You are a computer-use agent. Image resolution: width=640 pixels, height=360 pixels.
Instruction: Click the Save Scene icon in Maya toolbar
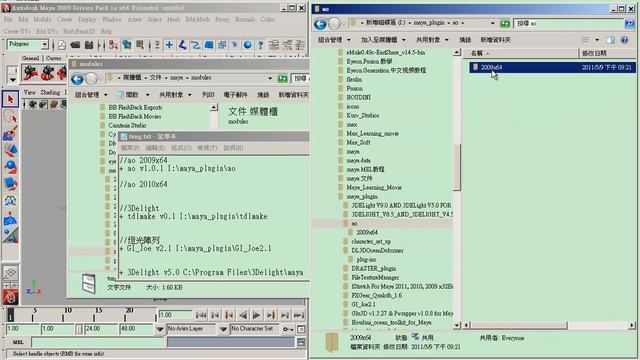89,45
